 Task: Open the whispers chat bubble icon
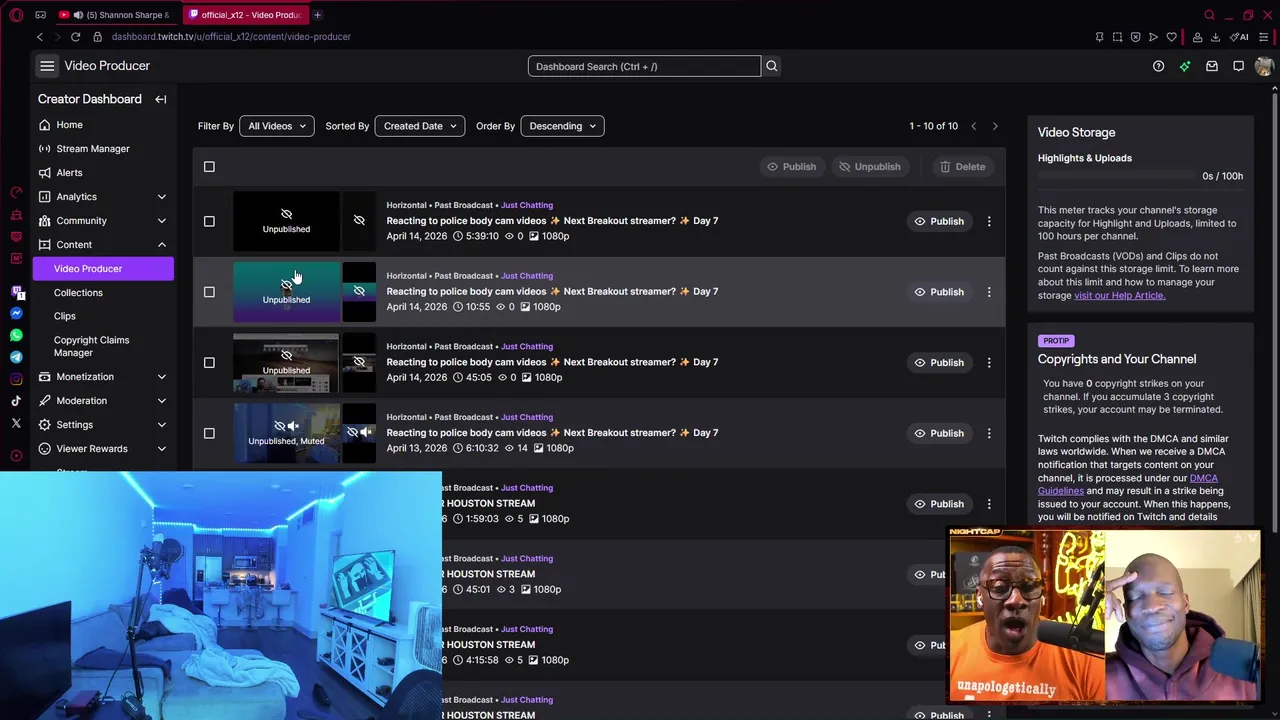point(1238,66)
